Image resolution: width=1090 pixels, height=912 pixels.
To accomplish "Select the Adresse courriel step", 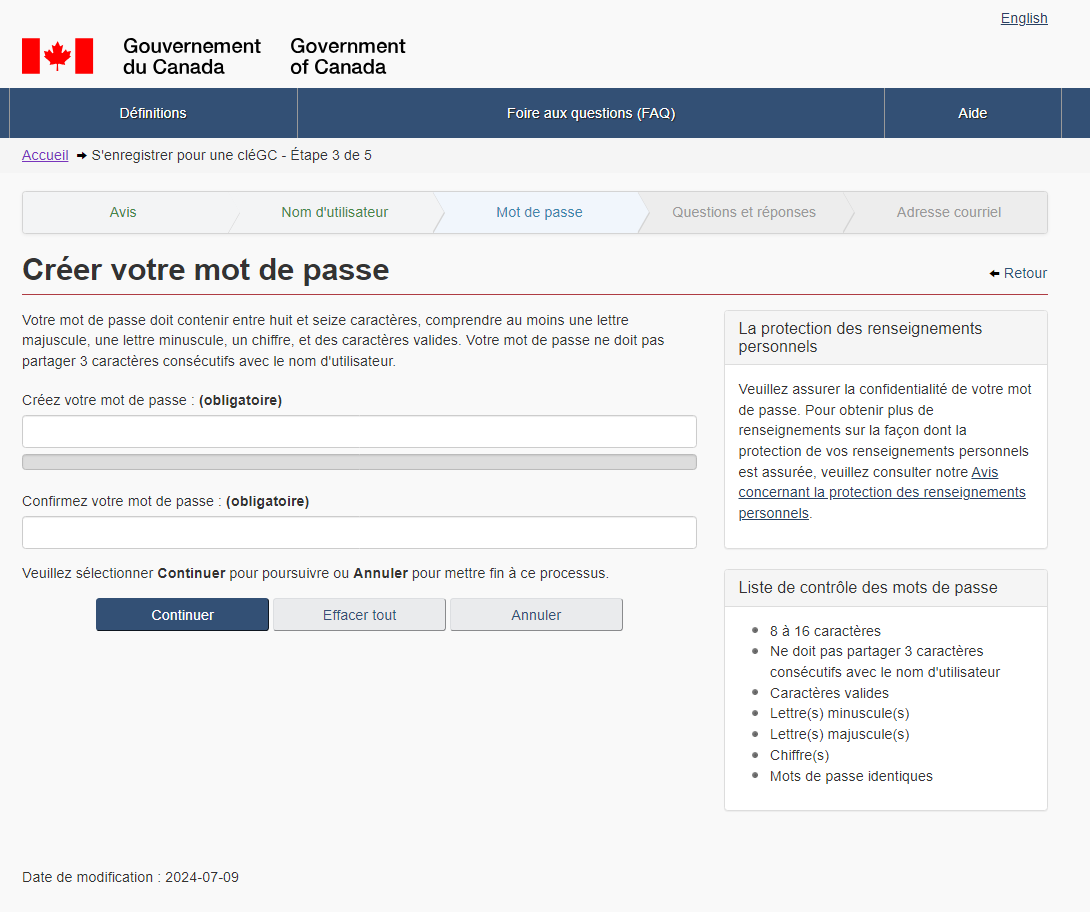I will tap(948, 212).
